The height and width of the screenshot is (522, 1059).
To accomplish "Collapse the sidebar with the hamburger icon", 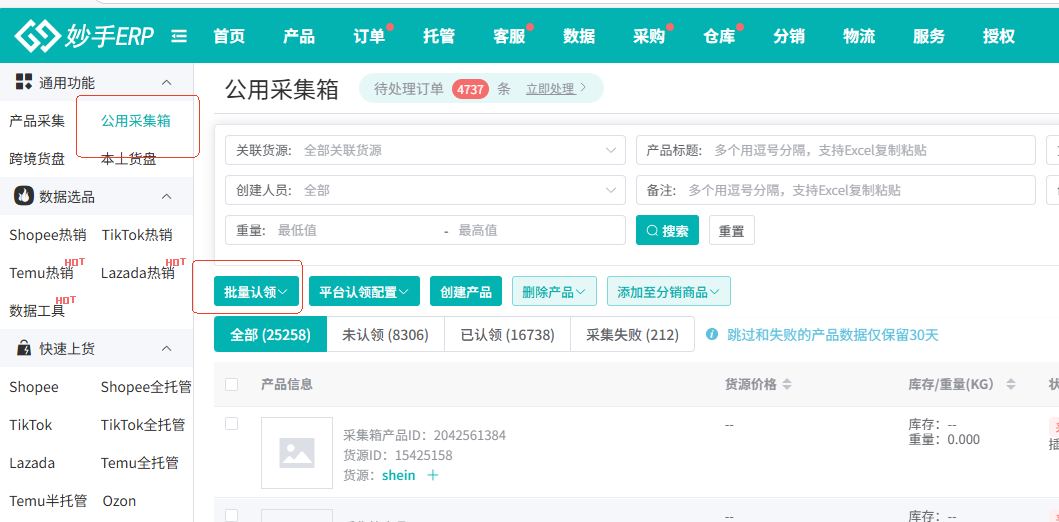I will 179,36.
